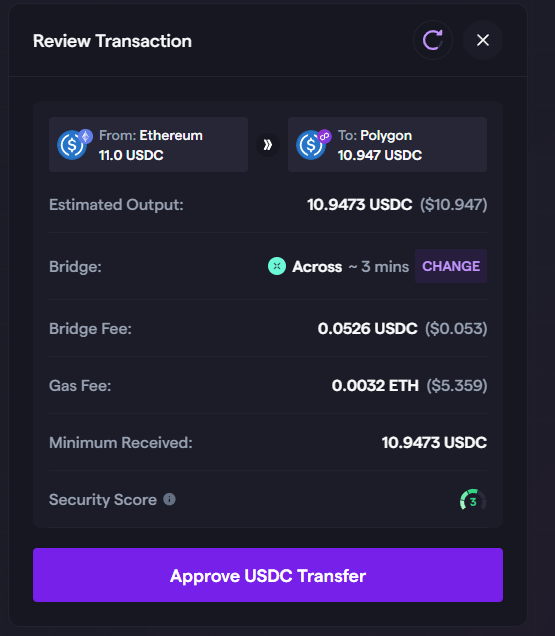
Task: Click the refresh quote icon
Action: pyautogui.click(x=433, y=40)
